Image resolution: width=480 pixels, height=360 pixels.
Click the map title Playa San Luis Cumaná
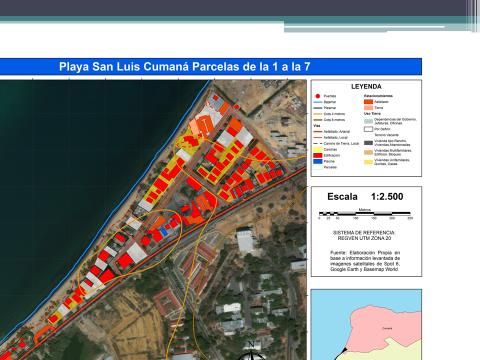point(184,67)
